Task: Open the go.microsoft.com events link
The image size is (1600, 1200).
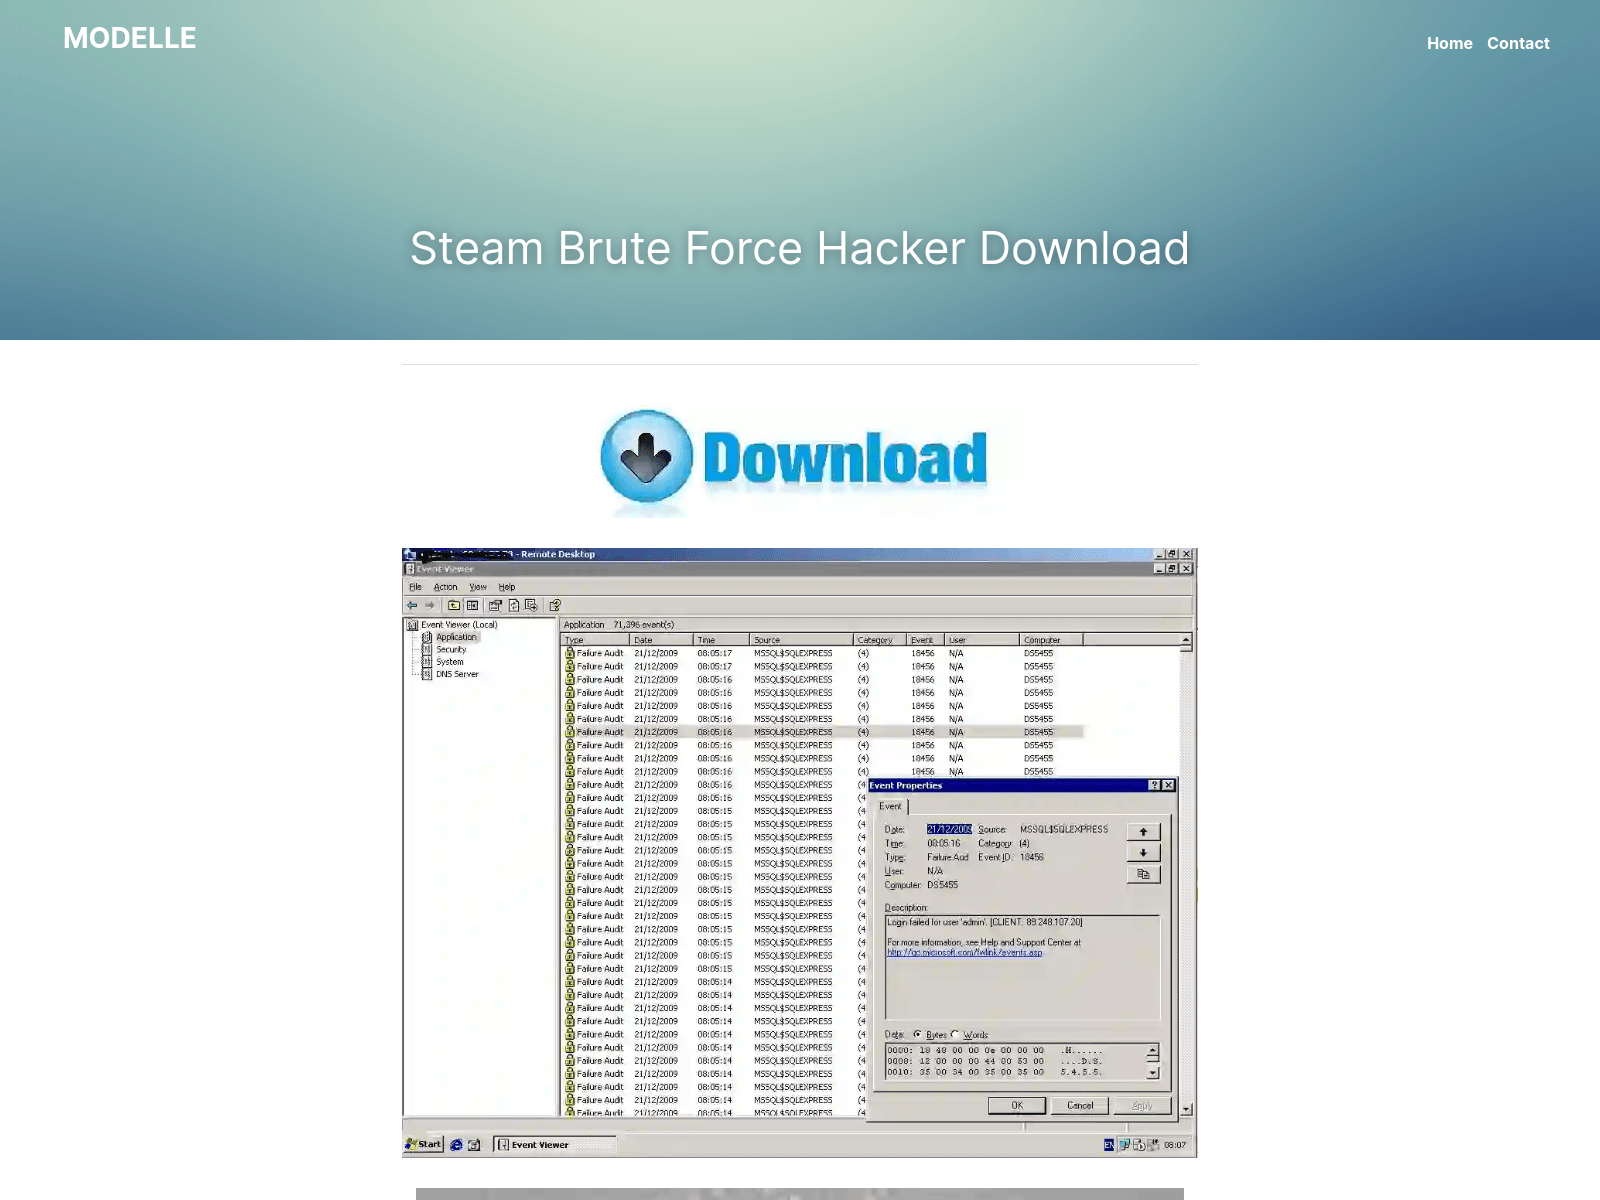Action: pos(964,953)
